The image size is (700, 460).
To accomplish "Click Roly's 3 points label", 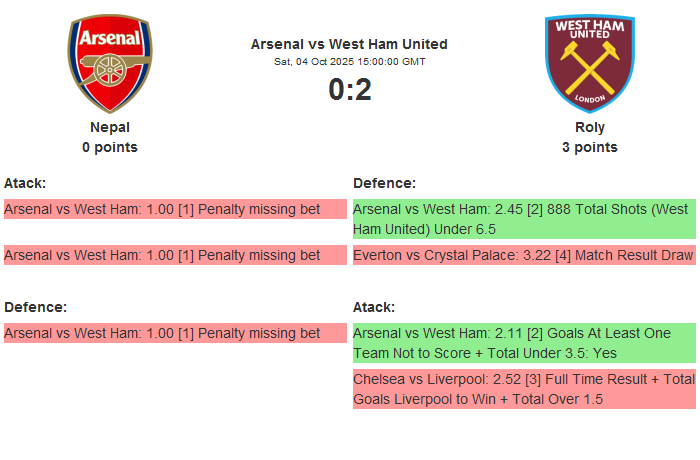I will 589,147.
